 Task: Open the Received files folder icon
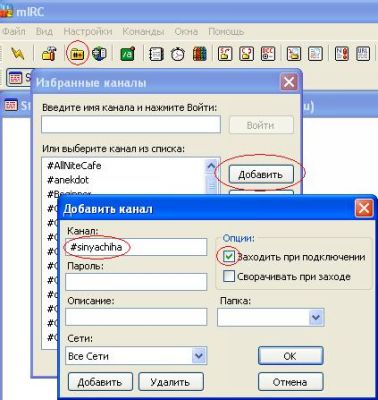coord(294,54)
